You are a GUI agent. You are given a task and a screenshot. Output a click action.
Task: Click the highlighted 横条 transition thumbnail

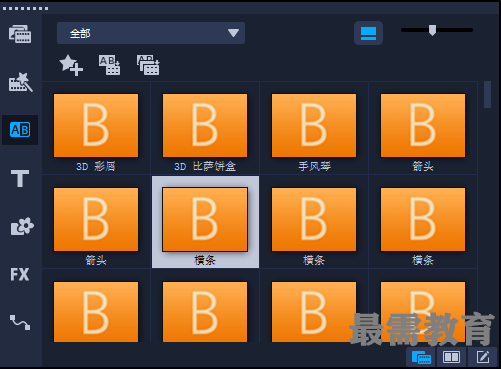click(x=205, y=219)
